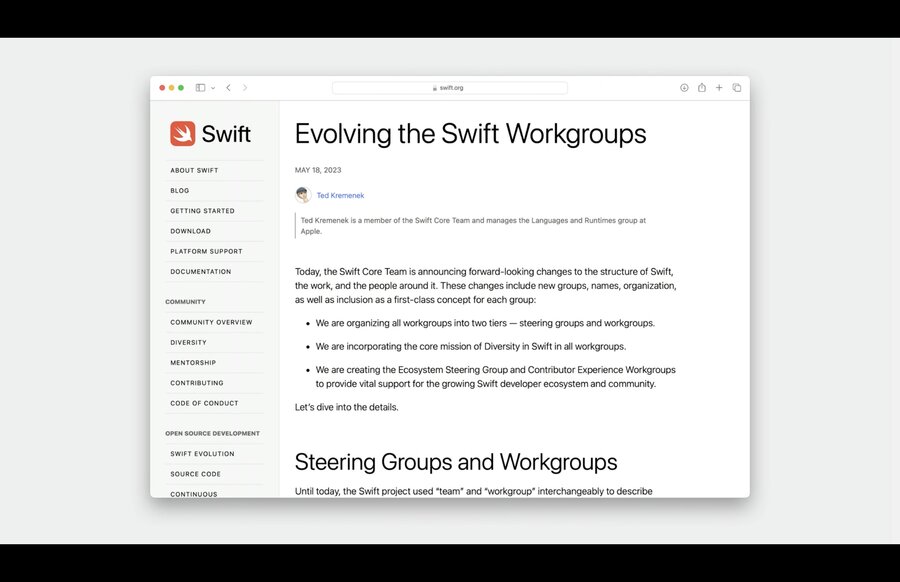900x582 pixels.
Task: Go back with the back arrow
Action: click(x=228, y=88)
